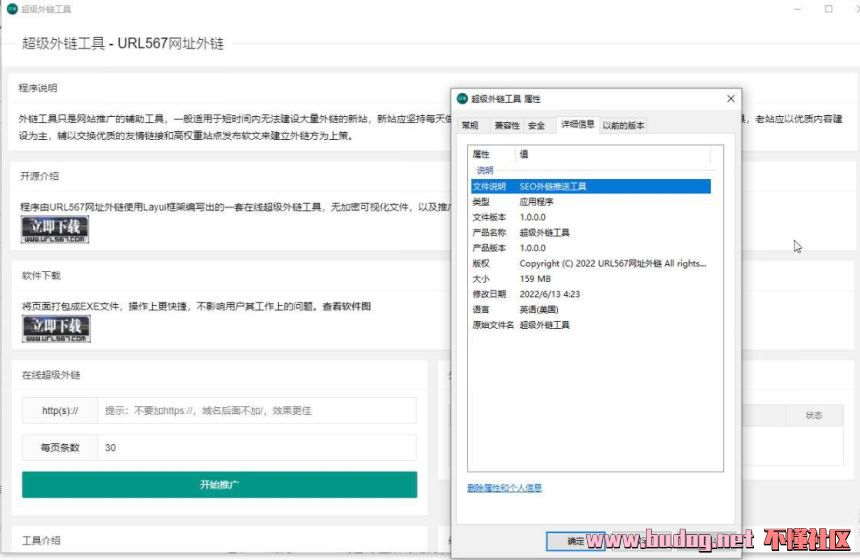Click the app icon in main title bar
860x560 pixels.
(x=12, y=9)
